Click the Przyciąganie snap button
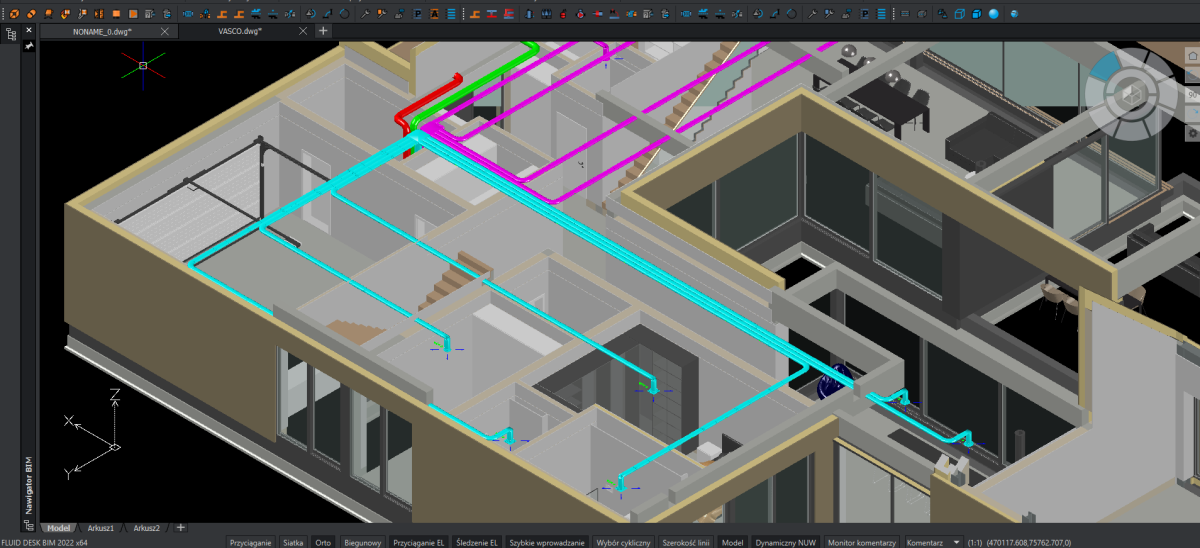 250,542
